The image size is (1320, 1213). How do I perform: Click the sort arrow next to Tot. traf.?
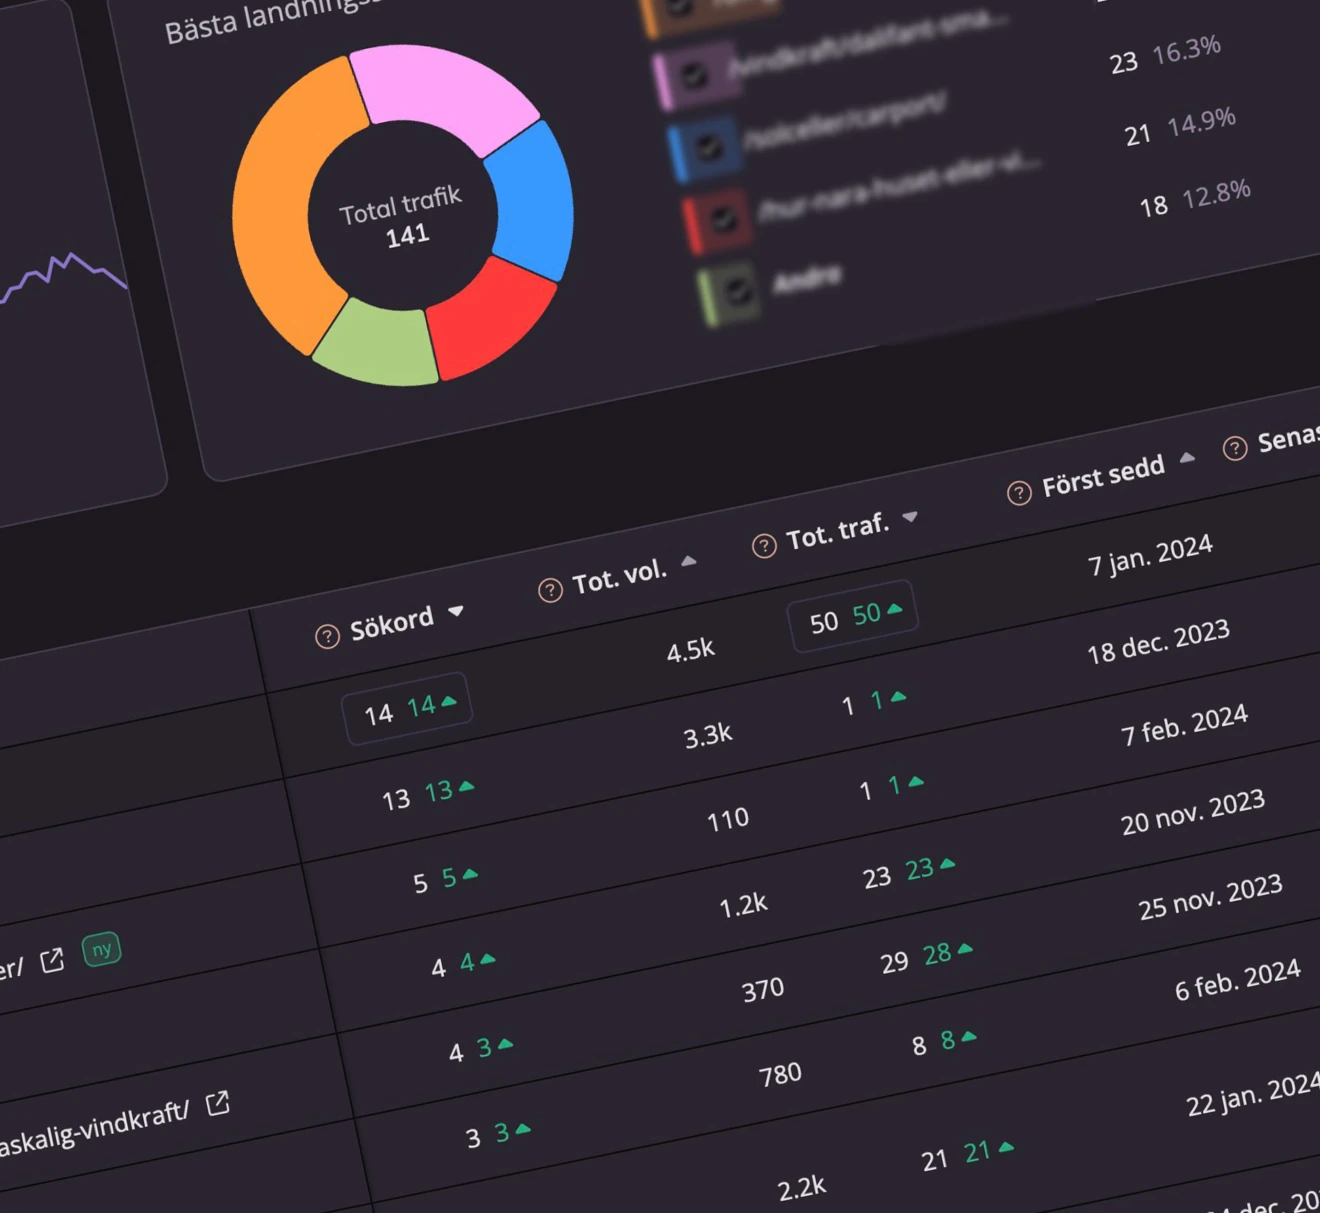click(910, 517)
